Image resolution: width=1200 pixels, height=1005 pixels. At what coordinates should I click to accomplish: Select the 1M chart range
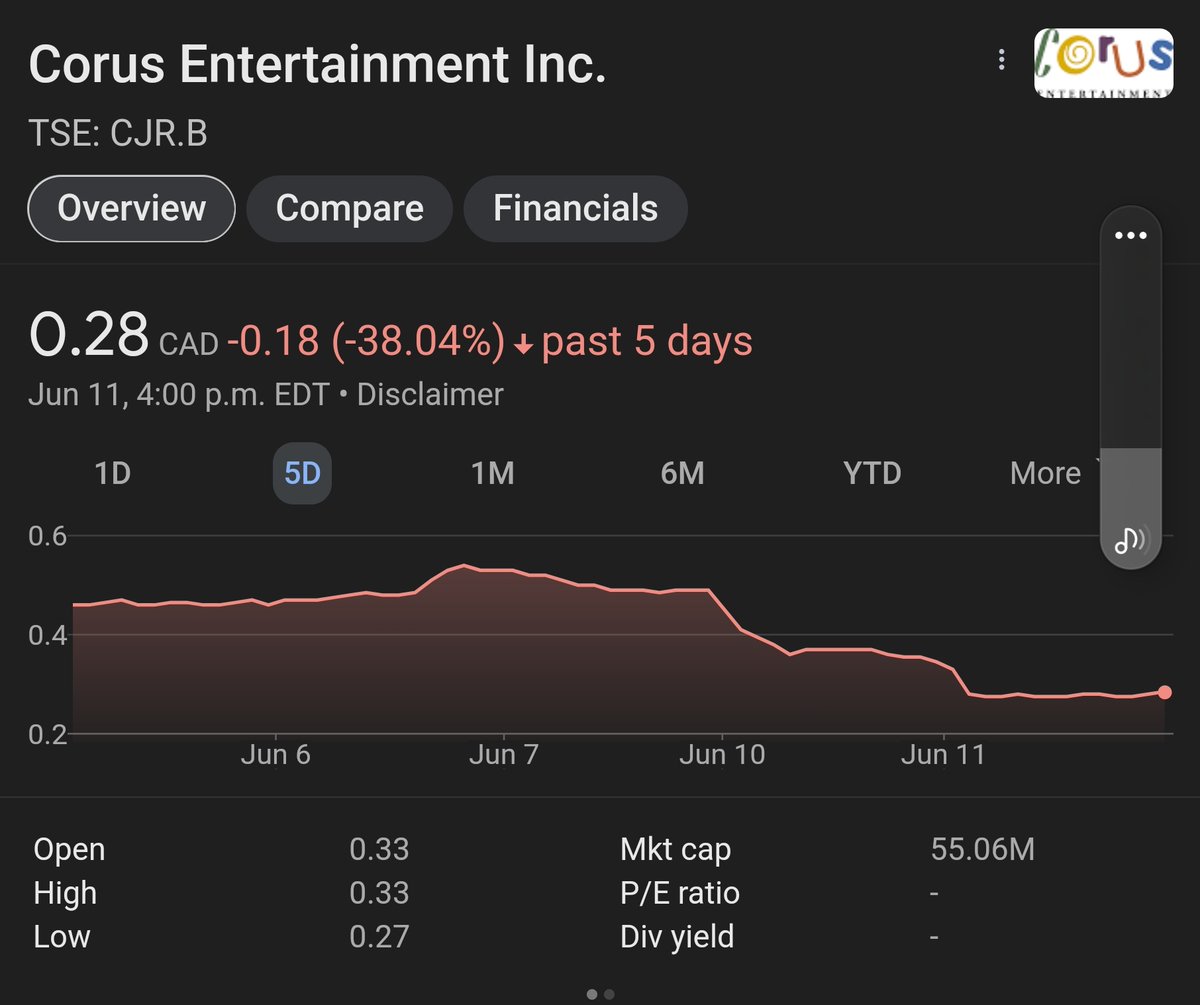493,473
